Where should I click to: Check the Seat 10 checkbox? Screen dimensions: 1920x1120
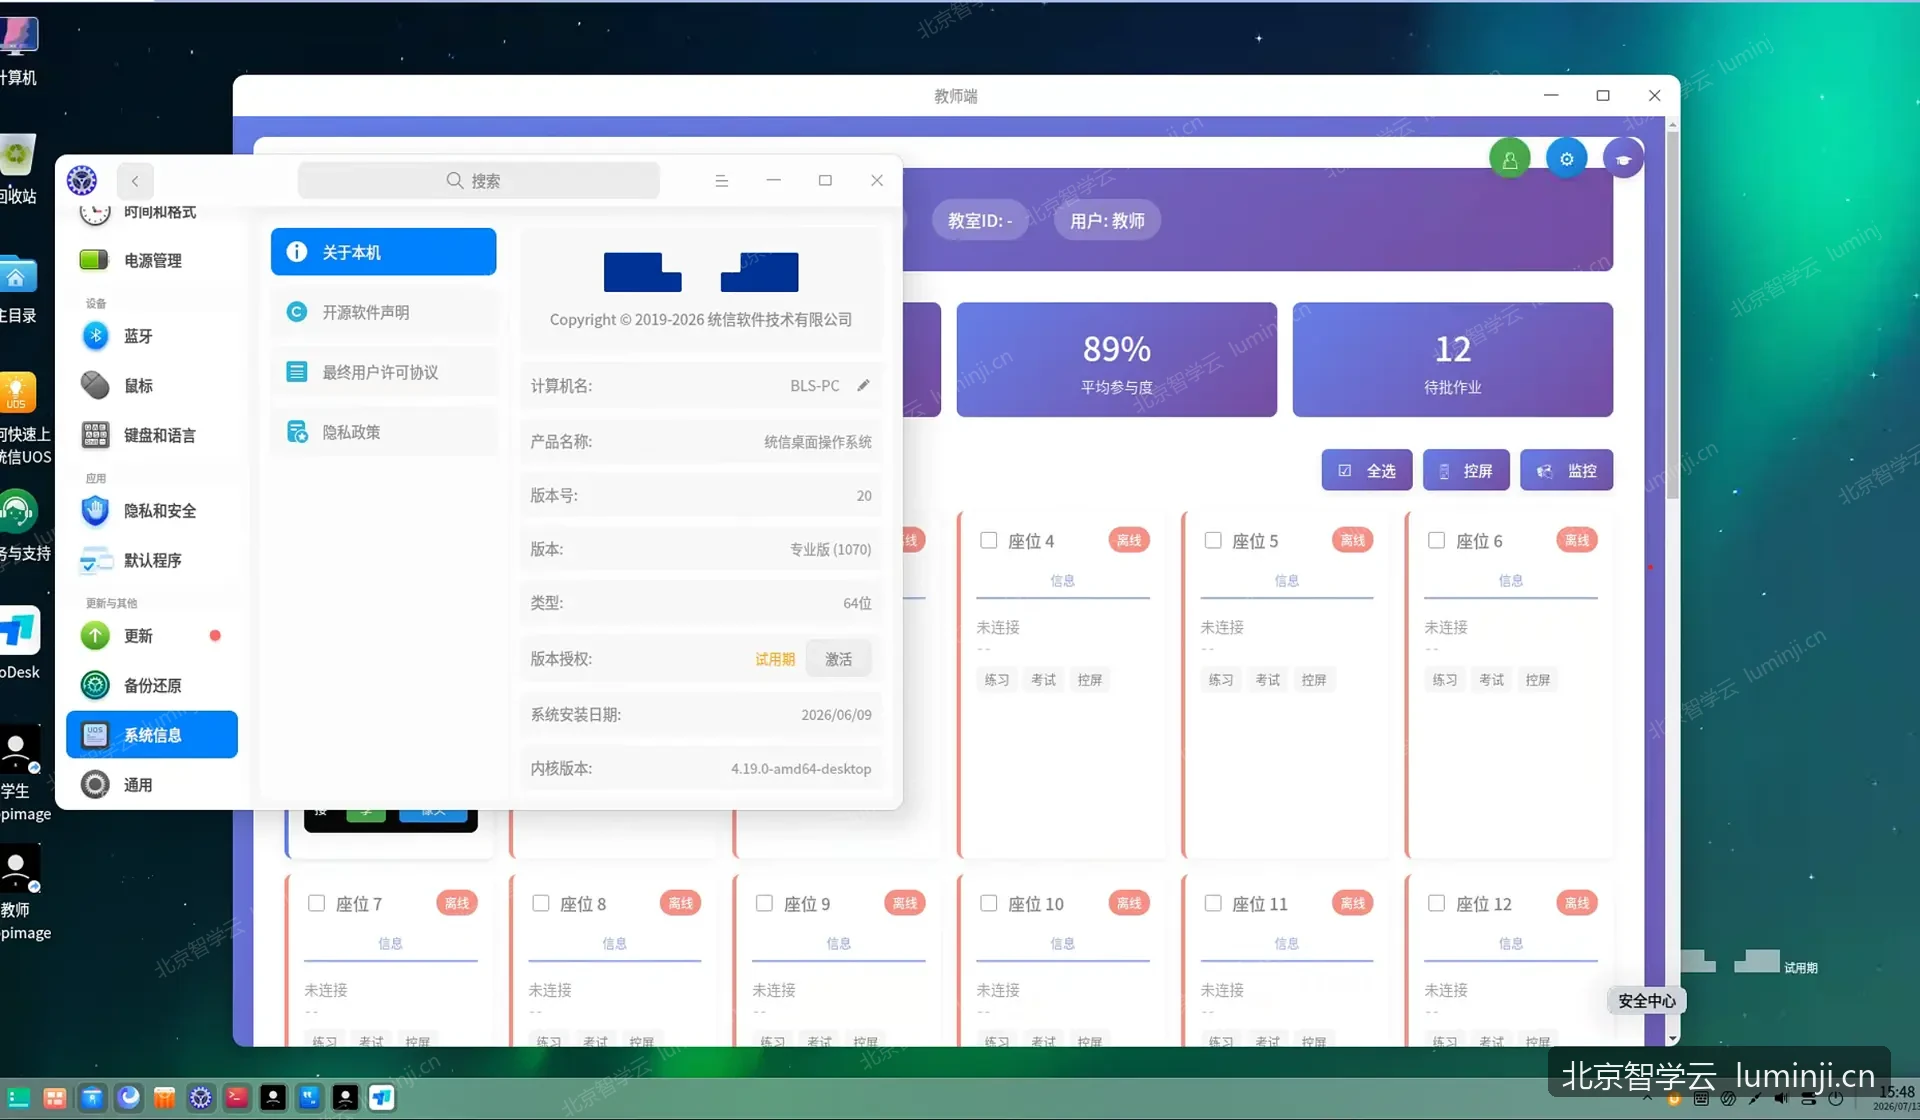(x=988, y=903)
